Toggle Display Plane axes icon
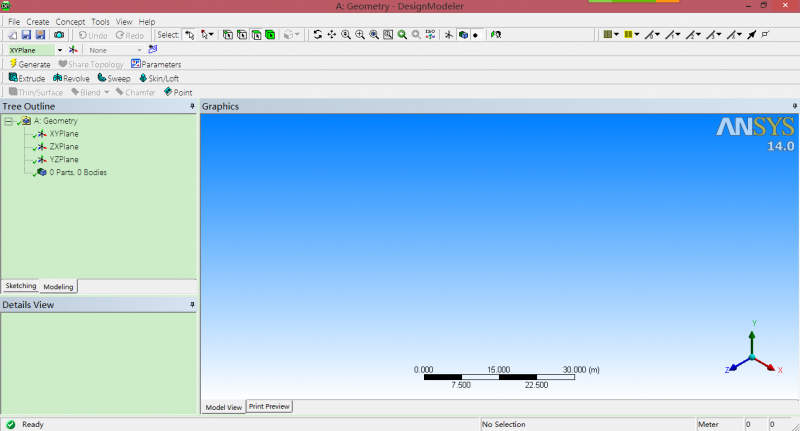This screenshot has height=431, width=800. click(x=448, y=35)
